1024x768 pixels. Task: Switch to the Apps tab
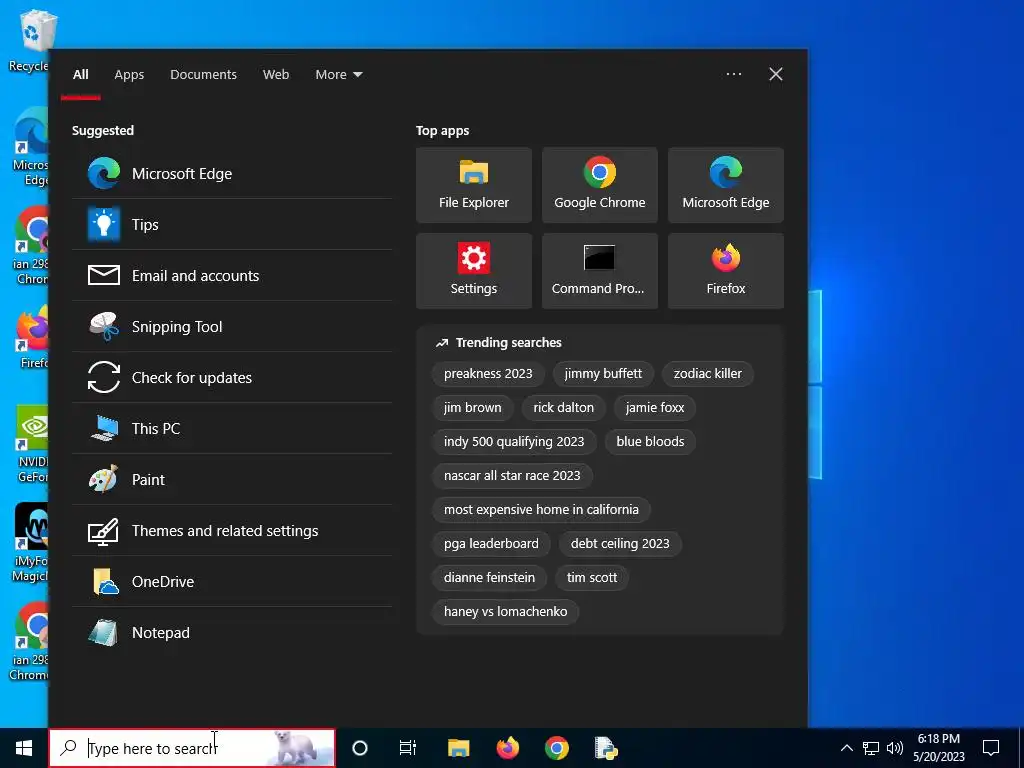129,74
